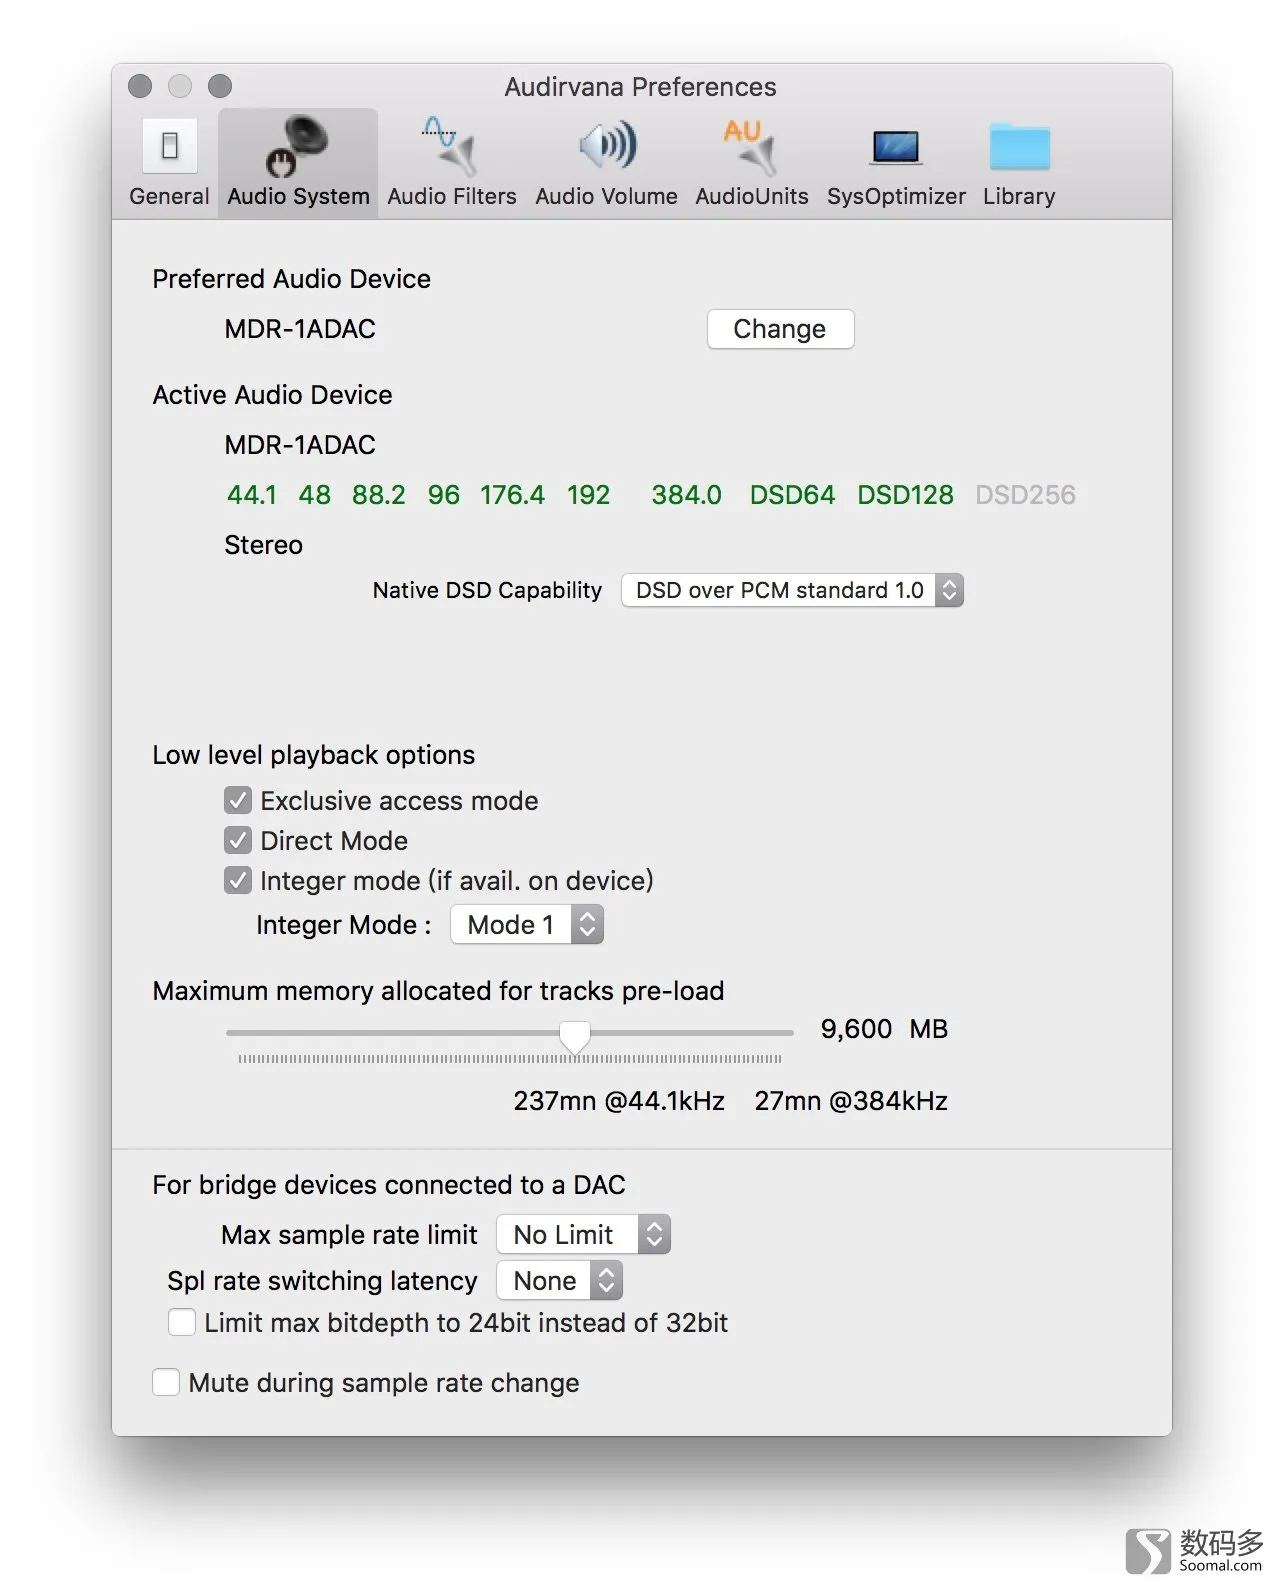Click the Stereo channel label
The width and height of the screenshot is (1284, 1596).
263,545
